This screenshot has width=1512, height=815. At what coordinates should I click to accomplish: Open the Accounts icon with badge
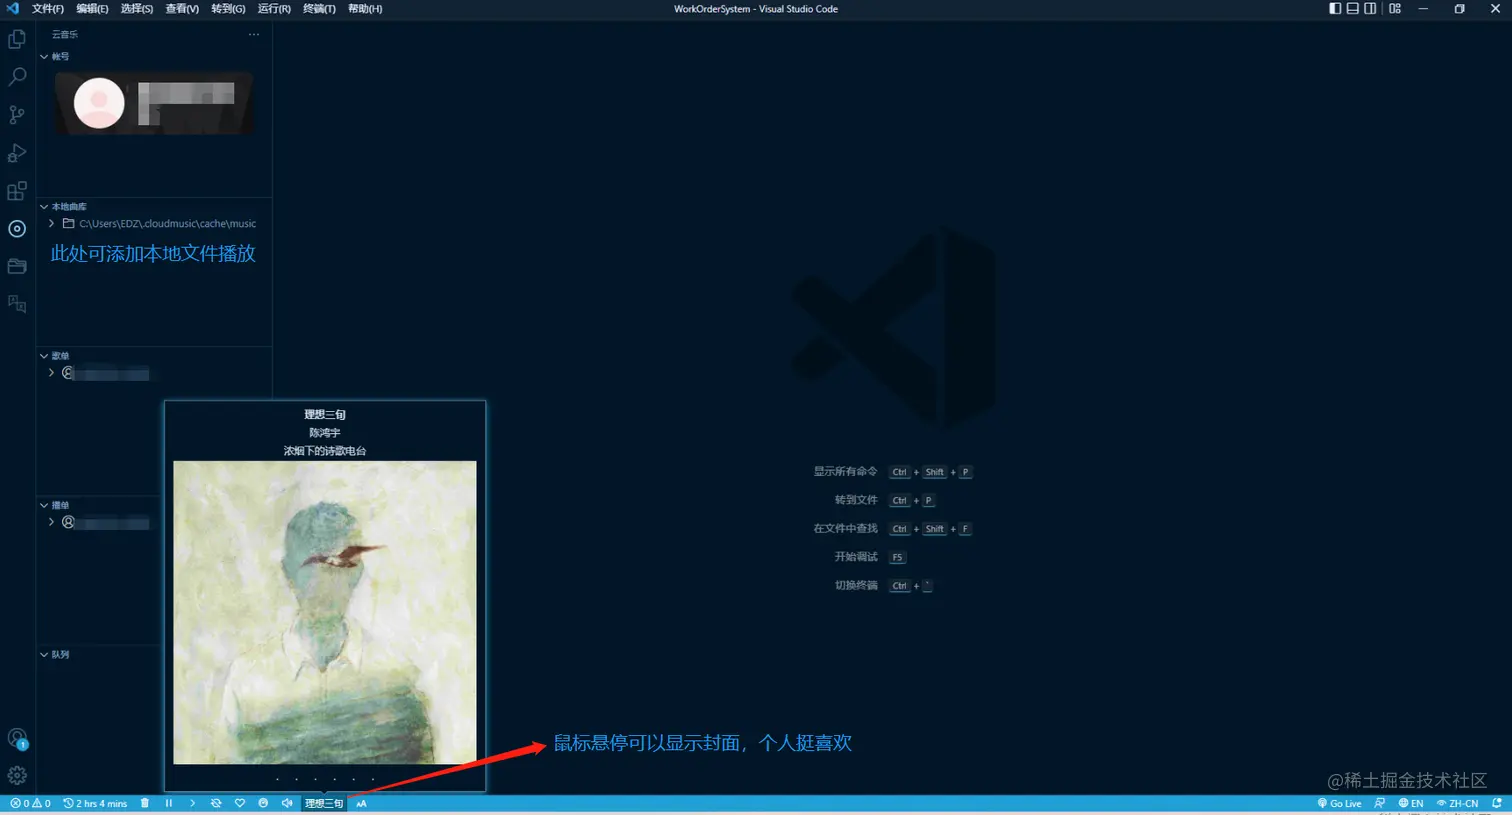(x=17, y=739)
